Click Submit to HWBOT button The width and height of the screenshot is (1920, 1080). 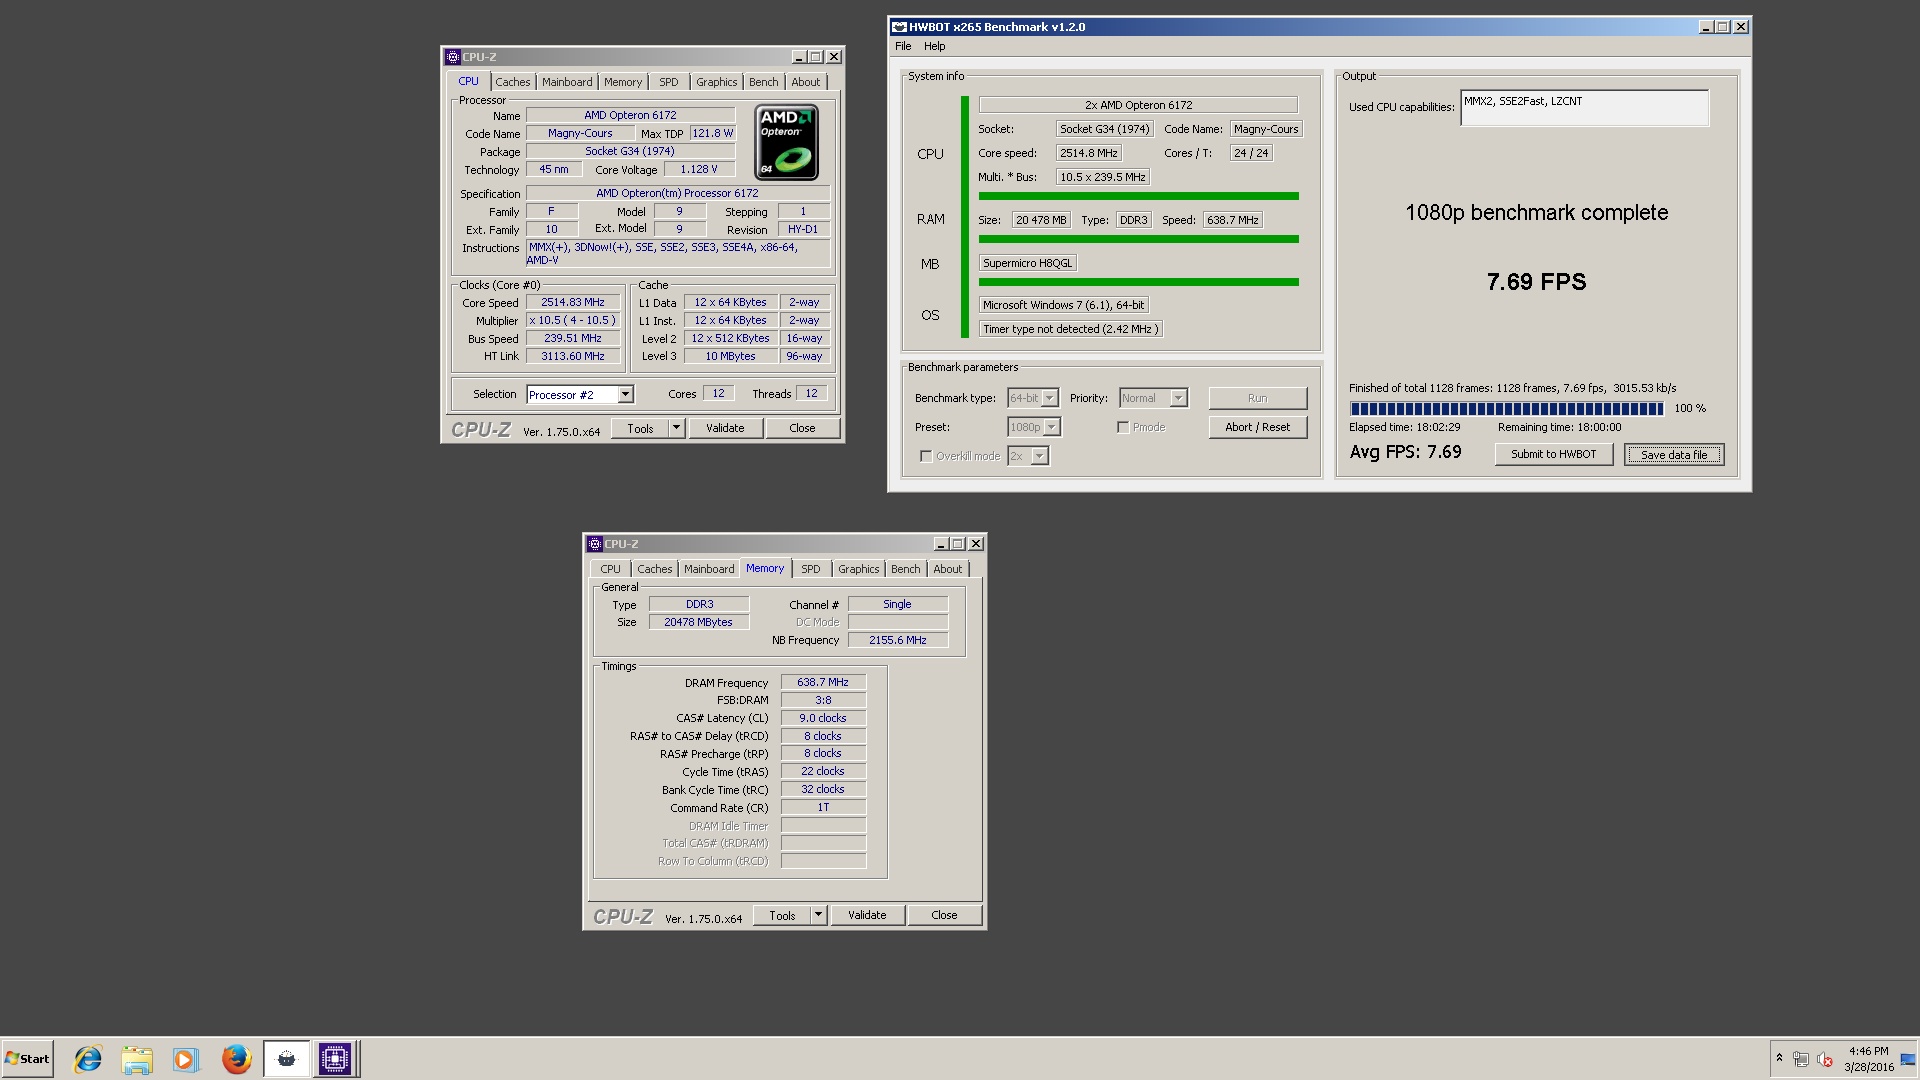tap(1553, 454)
